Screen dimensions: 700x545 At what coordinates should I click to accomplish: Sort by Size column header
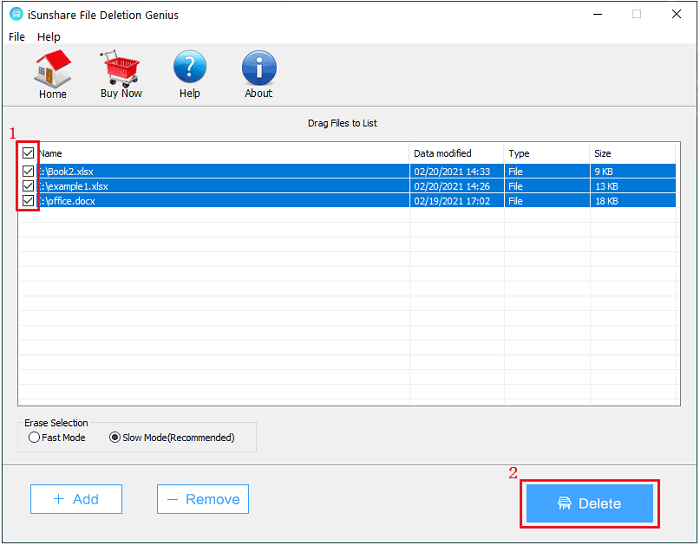pyautogui.click(x=632, y=153)
